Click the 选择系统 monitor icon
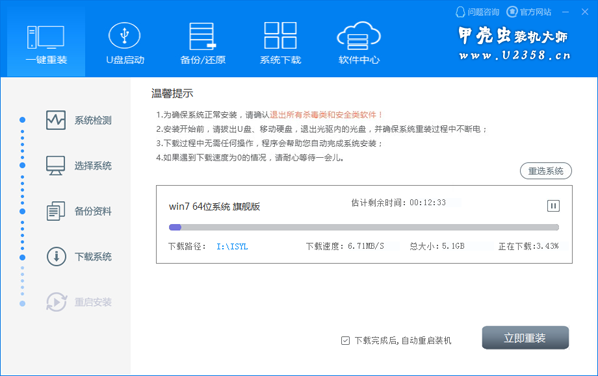The width and height of the screenshot is (598, 376). tap(56, 166)
